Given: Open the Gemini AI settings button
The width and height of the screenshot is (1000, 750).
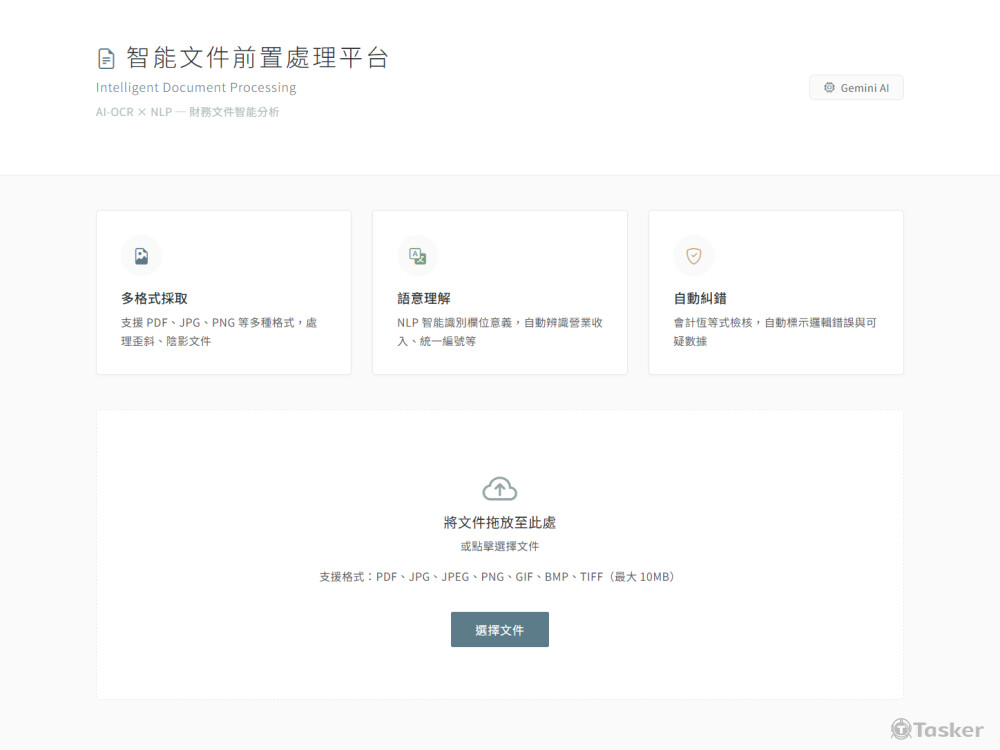Looking at the screenshot, I should 856,88.
